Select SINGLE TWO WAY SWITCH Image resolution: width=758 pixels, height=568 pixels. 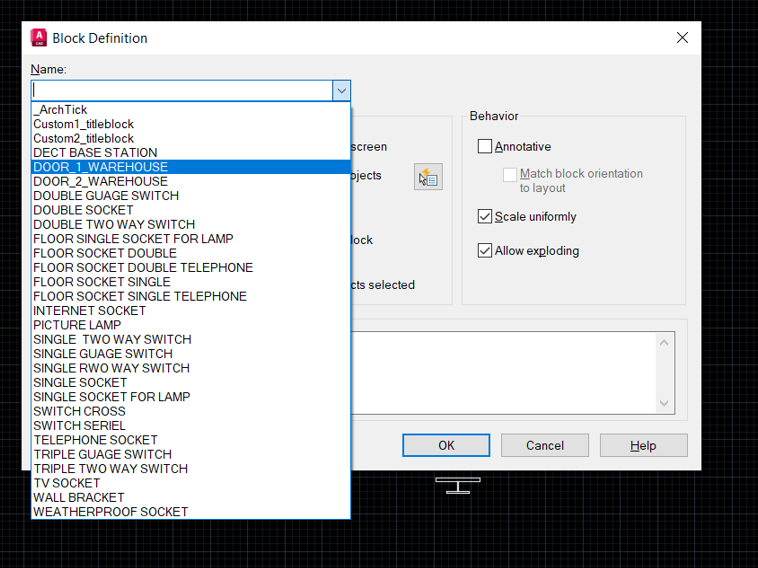(x=191, y=339)
